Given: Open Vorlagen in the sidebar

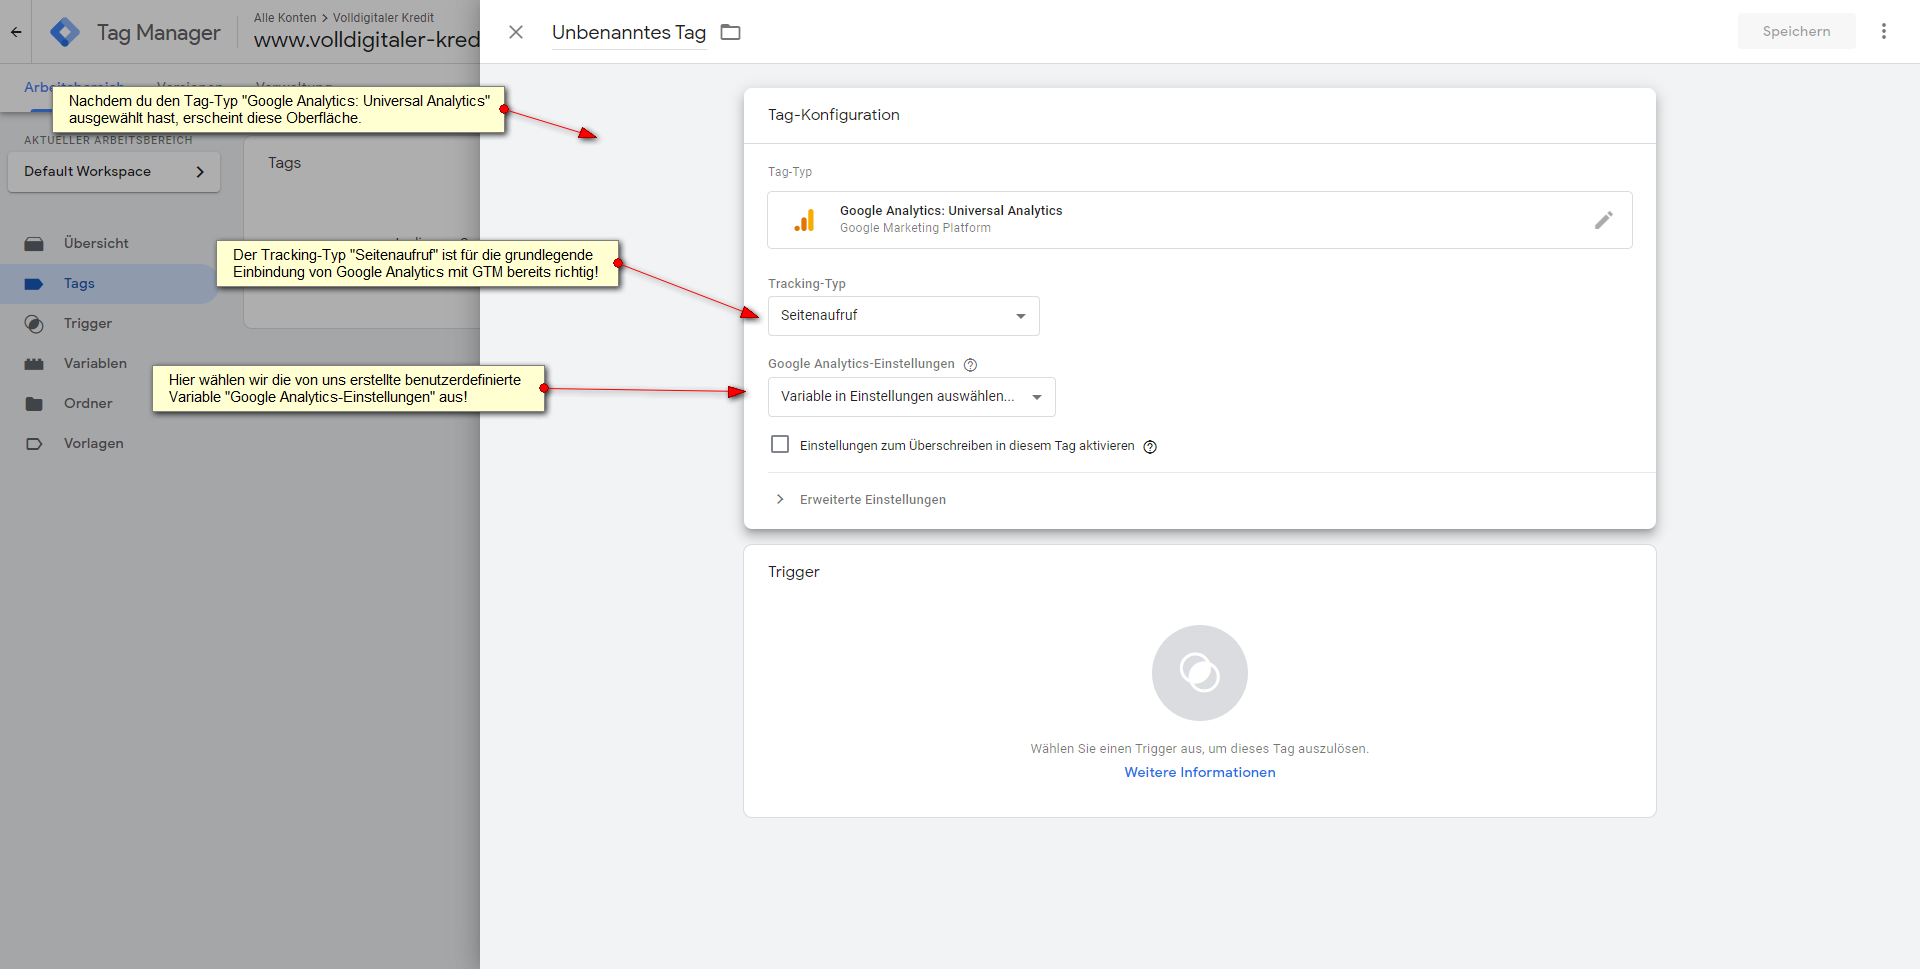Looking at the screenshot, I should (x=94, y=443).
